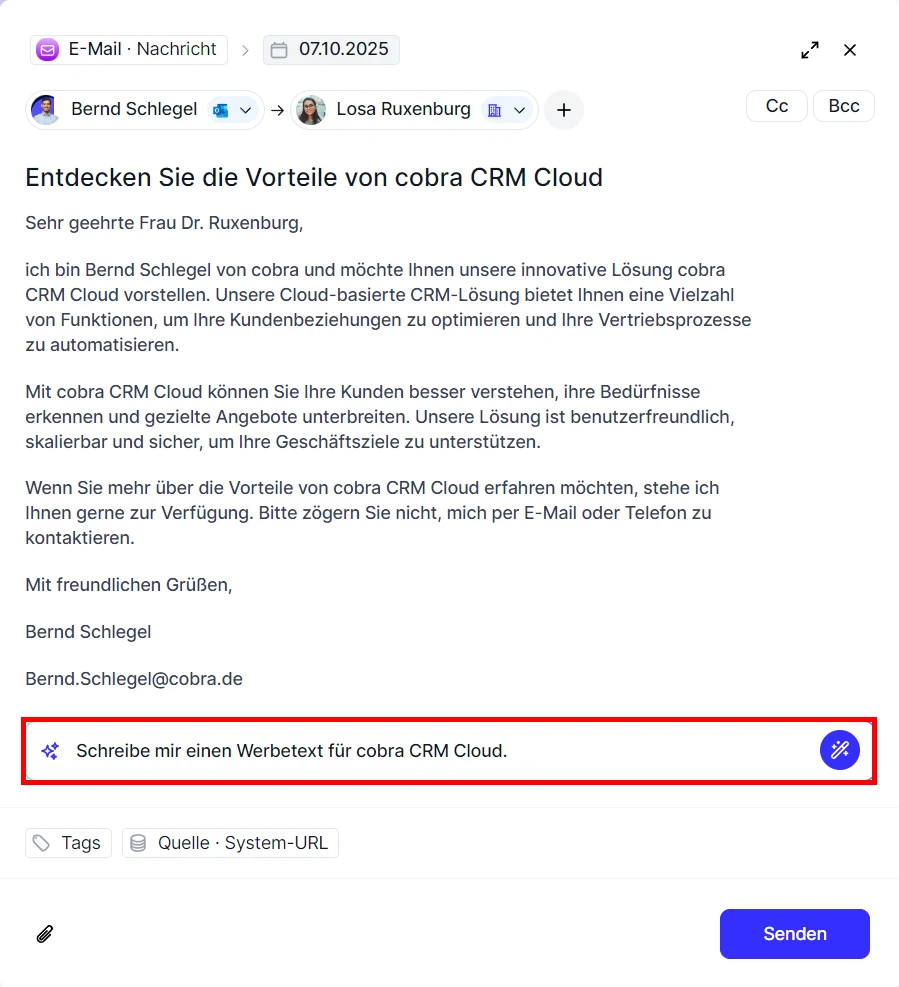
Task: Click the plus icon to add a recipient
Action: (x=564, y=110)
